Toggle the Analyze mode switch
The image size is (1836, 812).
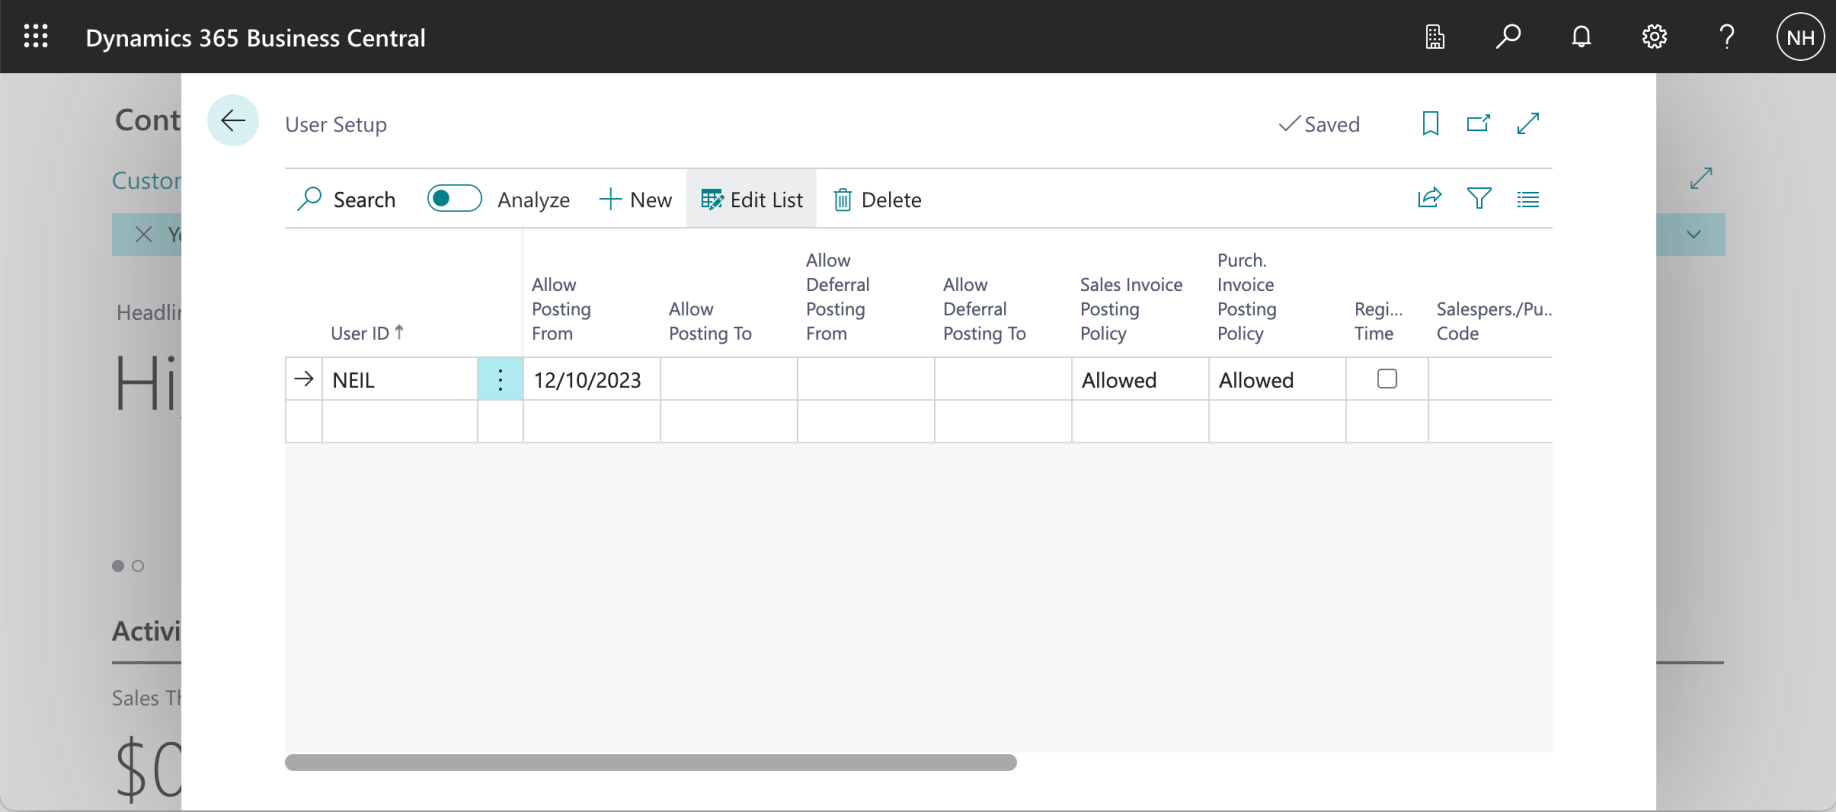[x=454, y=198]
